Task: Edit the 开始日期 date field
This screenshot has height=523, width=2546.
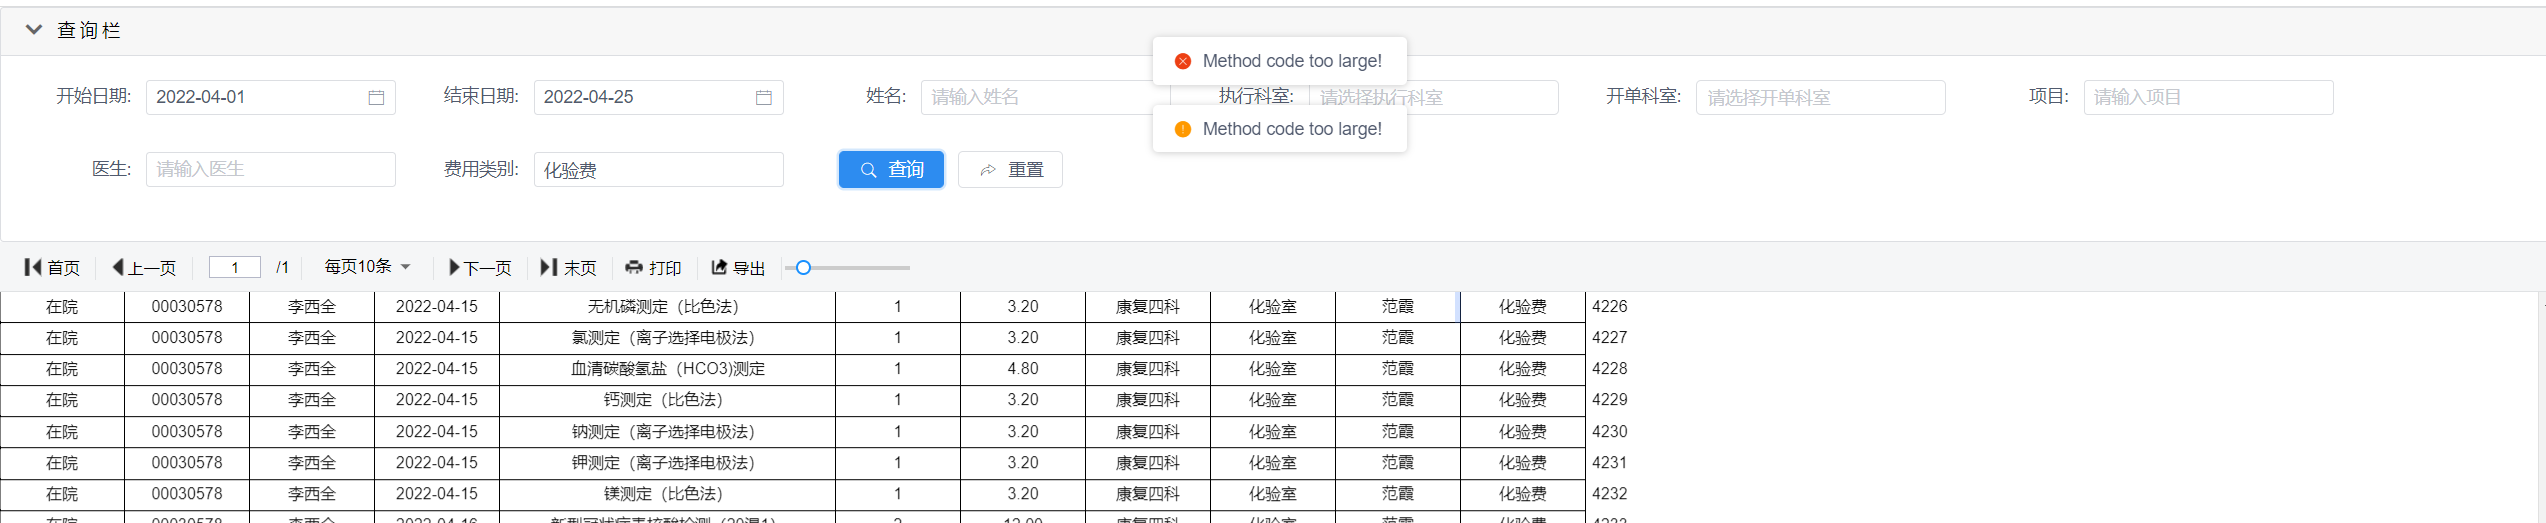Action: (271, 97)
